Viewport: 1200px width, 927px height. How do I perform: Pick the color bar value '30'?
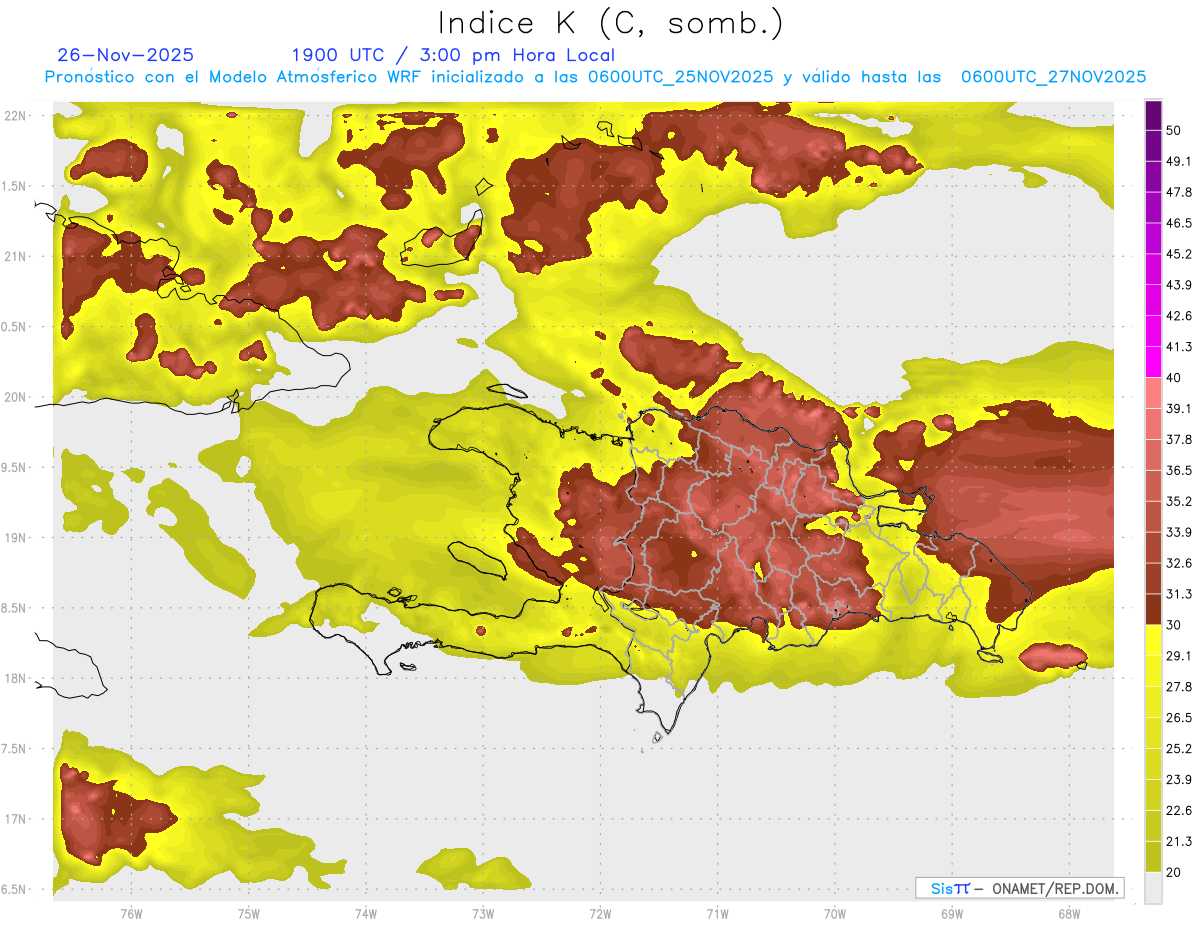point(1175,625)
